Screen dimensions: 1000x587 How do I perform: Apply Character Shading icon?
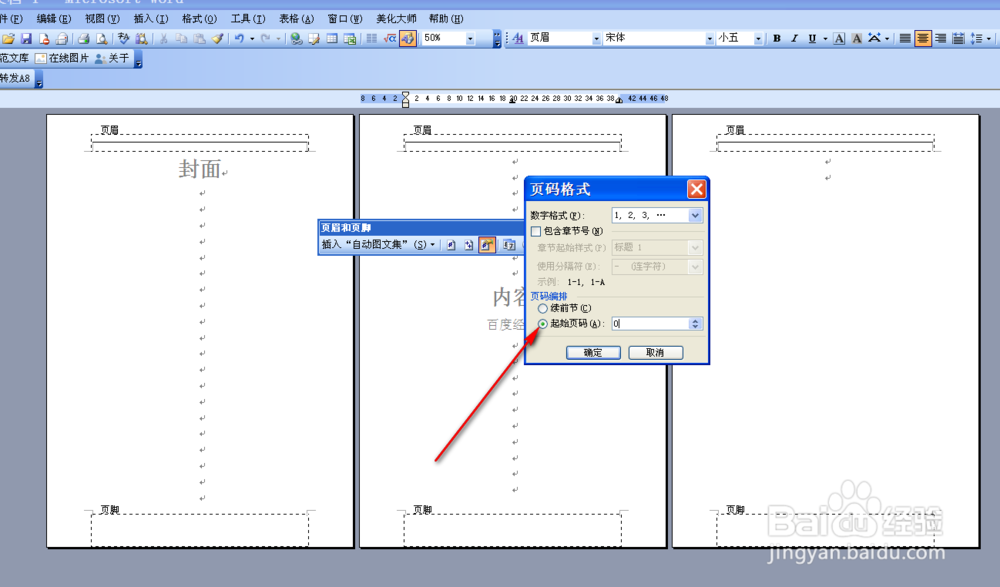tap(857, 39)
